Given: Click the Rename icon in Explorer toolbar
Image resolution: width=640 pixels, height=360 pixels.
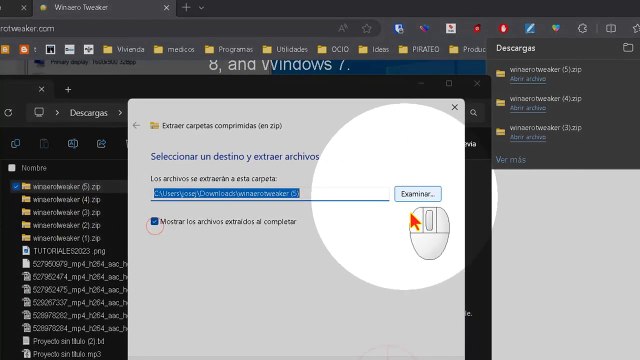Looking at the screenshot, I should (x=73, y=144).
